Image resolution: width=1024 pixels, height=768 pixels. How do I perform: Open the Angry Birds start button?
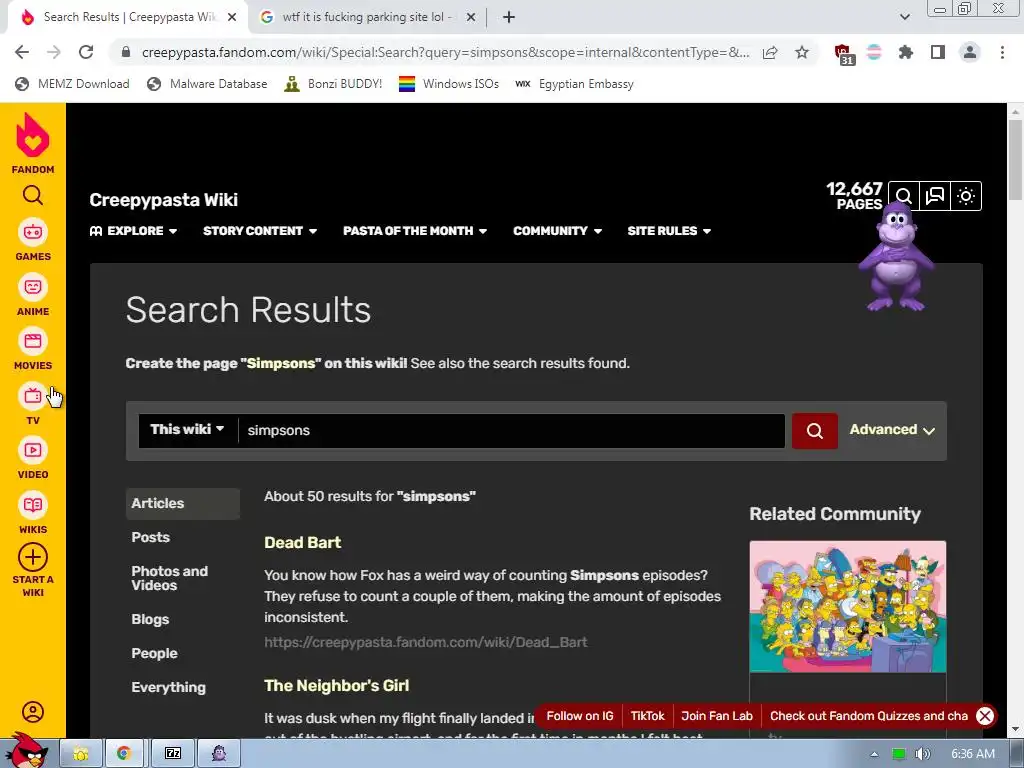(26, 750)
